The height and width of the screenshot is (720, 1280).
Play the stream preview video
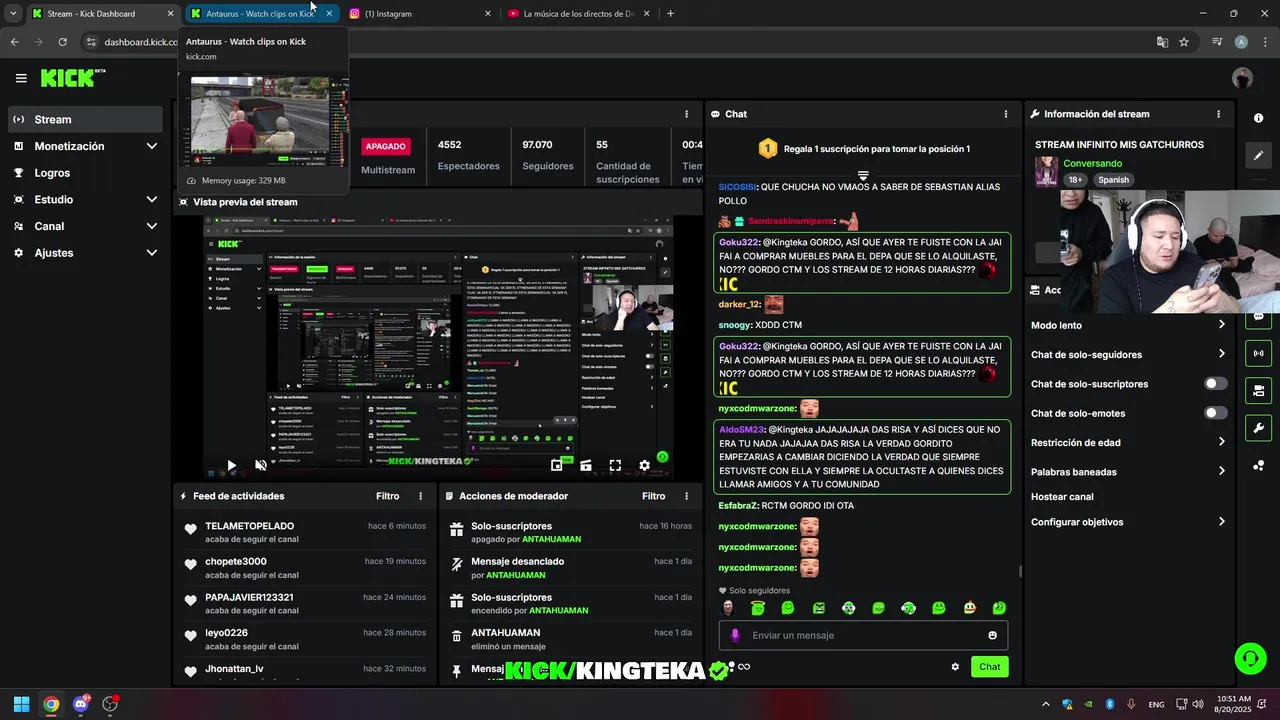pyautogui.click(x=231, y=465)
